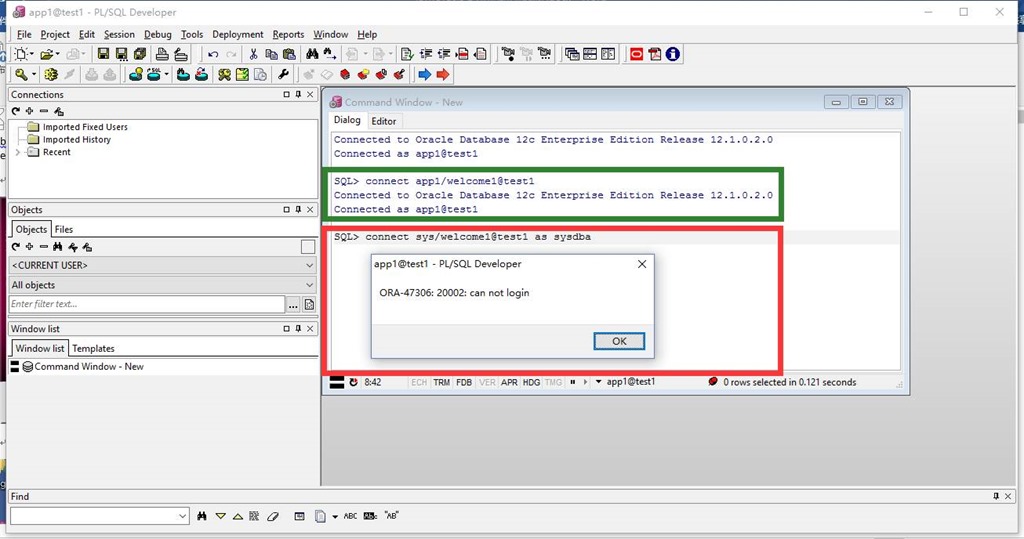Click the plus icon in Connections panel

[x=29, y=111]
